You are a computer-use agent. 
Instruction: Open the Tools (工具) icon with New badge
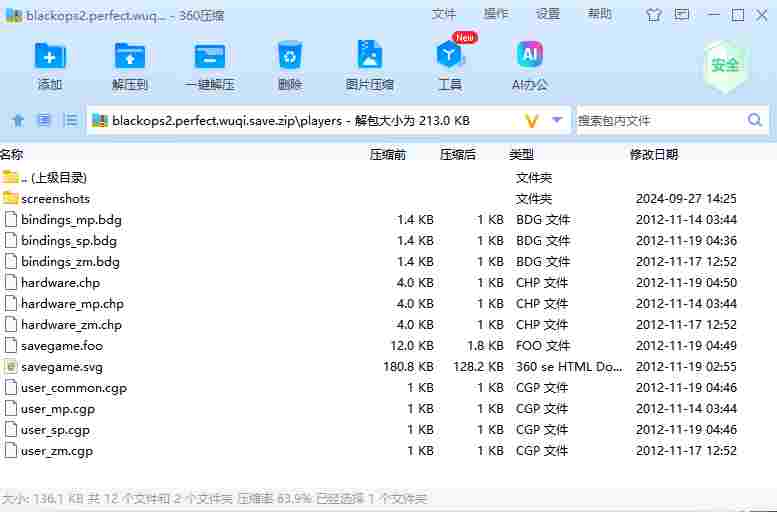click(449, 54)
